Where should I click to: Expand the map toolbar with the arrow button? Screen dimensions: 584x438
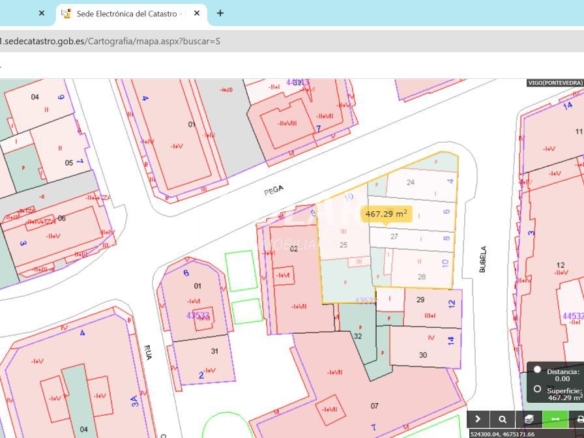point(478,420)
